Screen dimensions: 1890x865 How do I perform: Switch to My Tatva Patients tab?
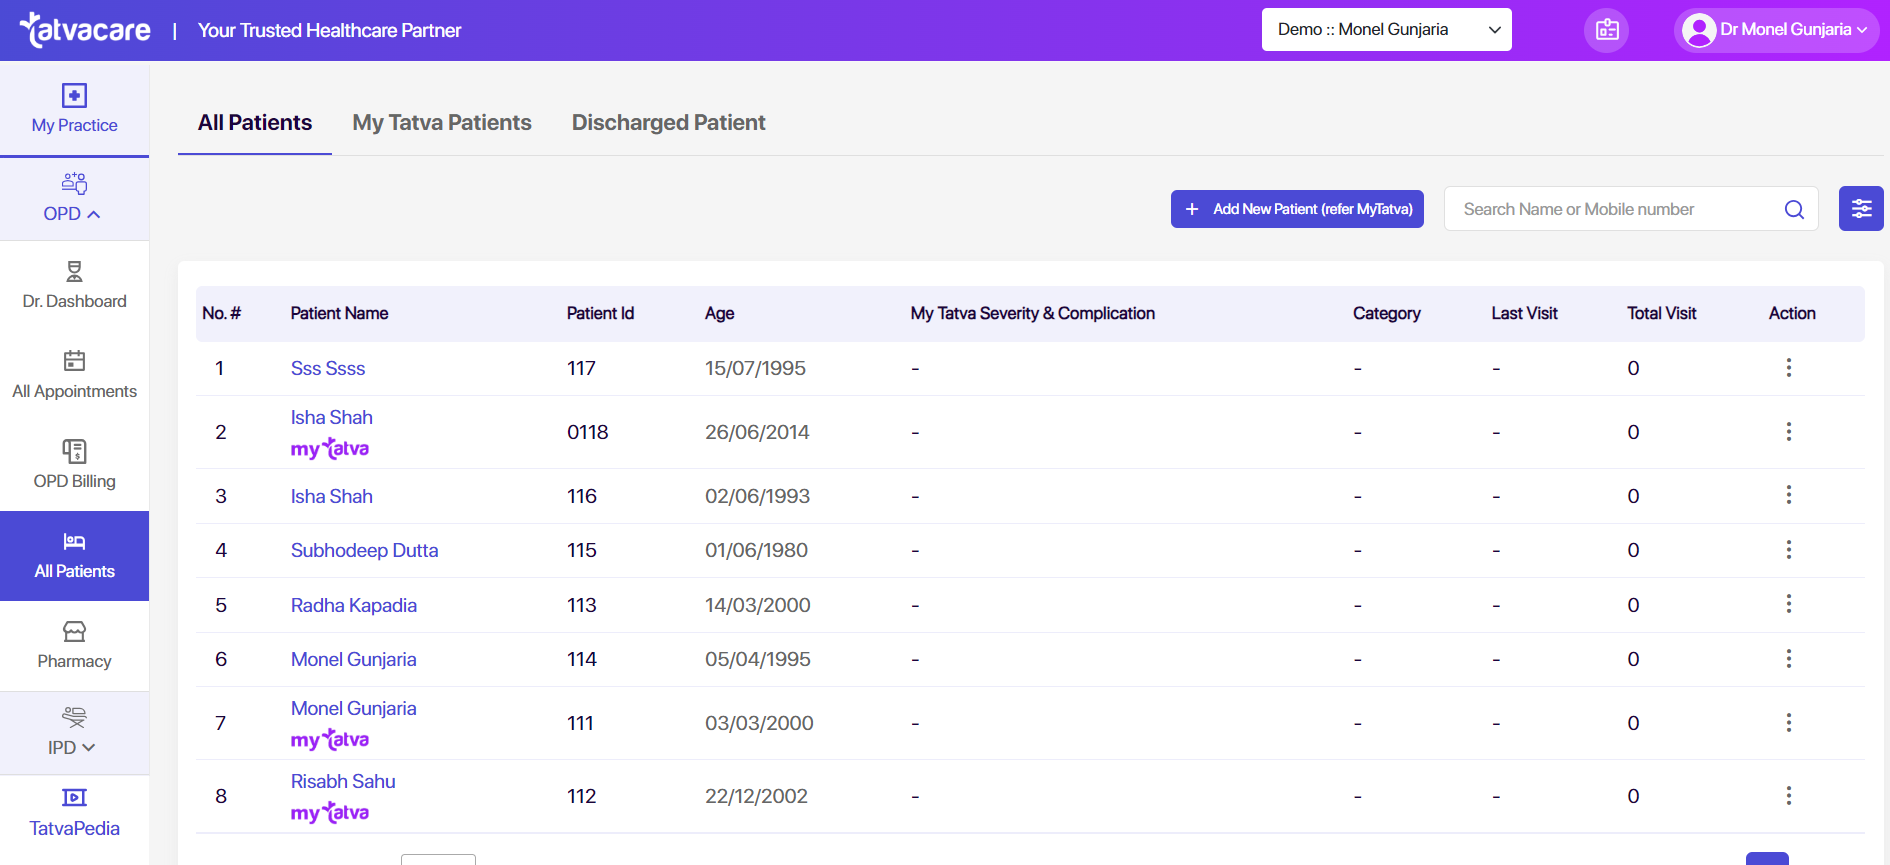click(x=442, y=123)
